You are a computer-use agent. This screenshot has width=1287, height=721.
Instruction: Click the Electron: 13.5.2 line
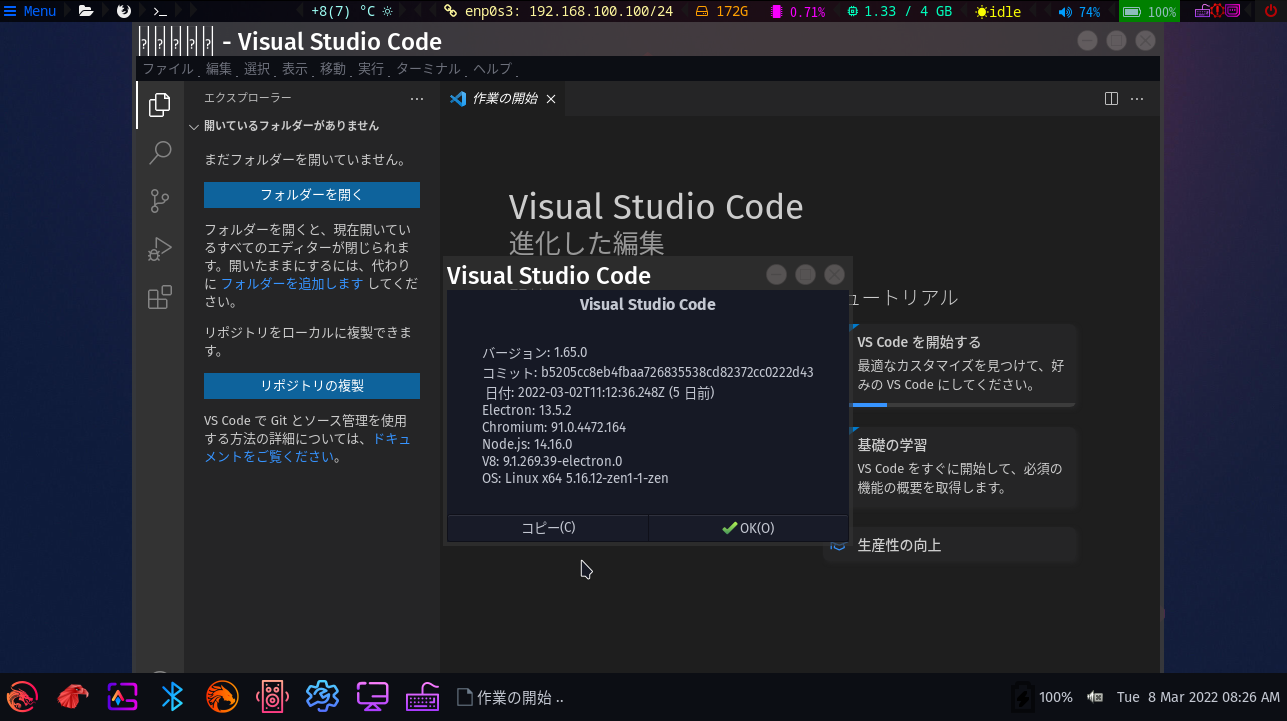point(527,410)
